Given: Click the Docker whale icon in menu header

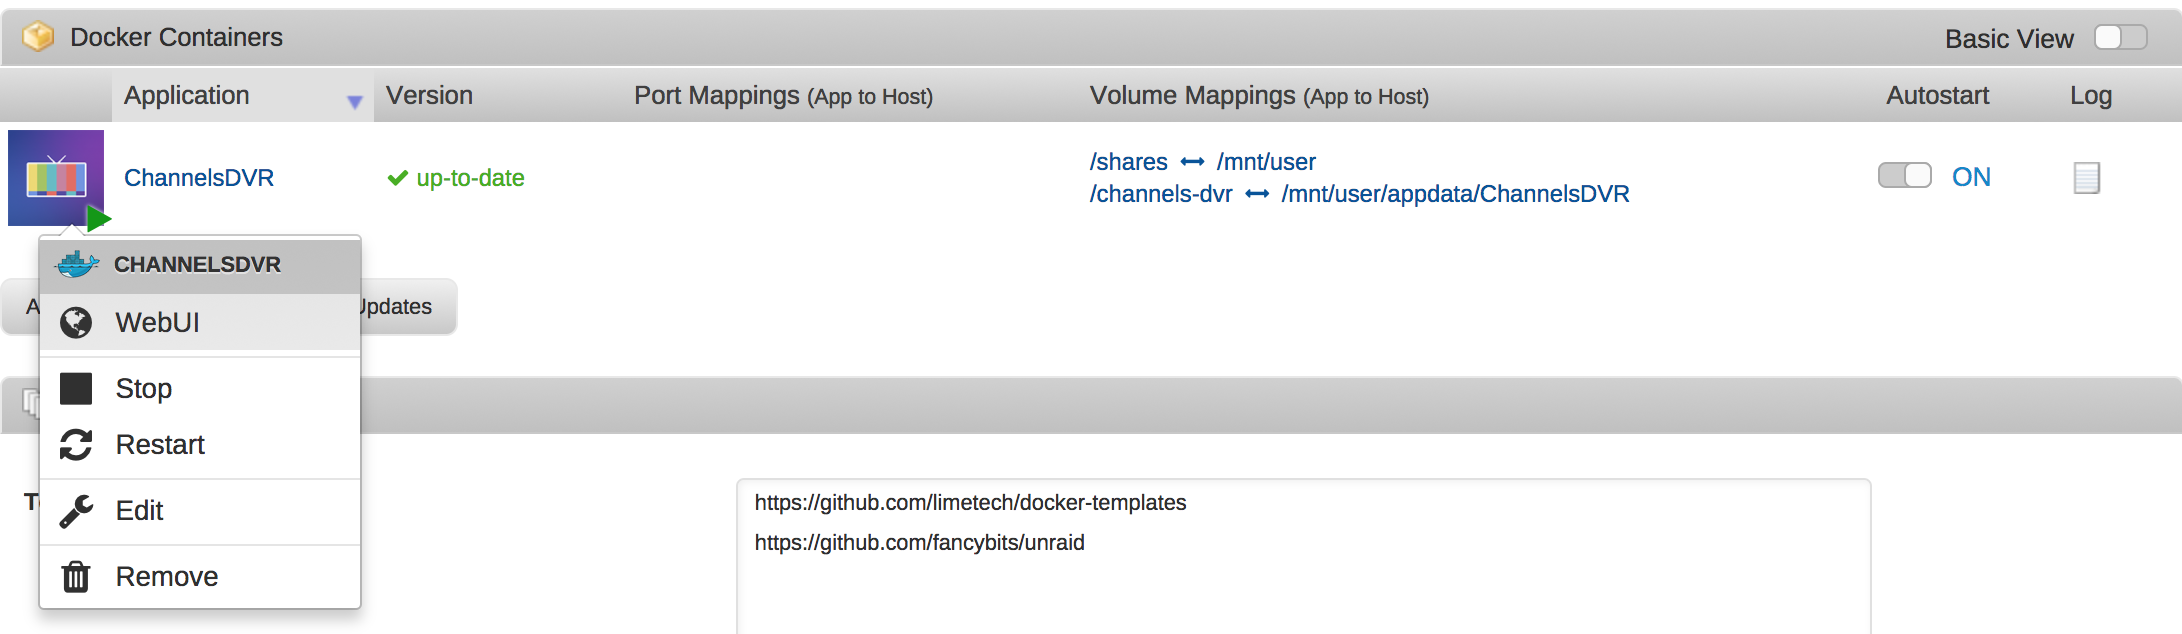Looking at the screenshot, I should click(x=77, y=265).
